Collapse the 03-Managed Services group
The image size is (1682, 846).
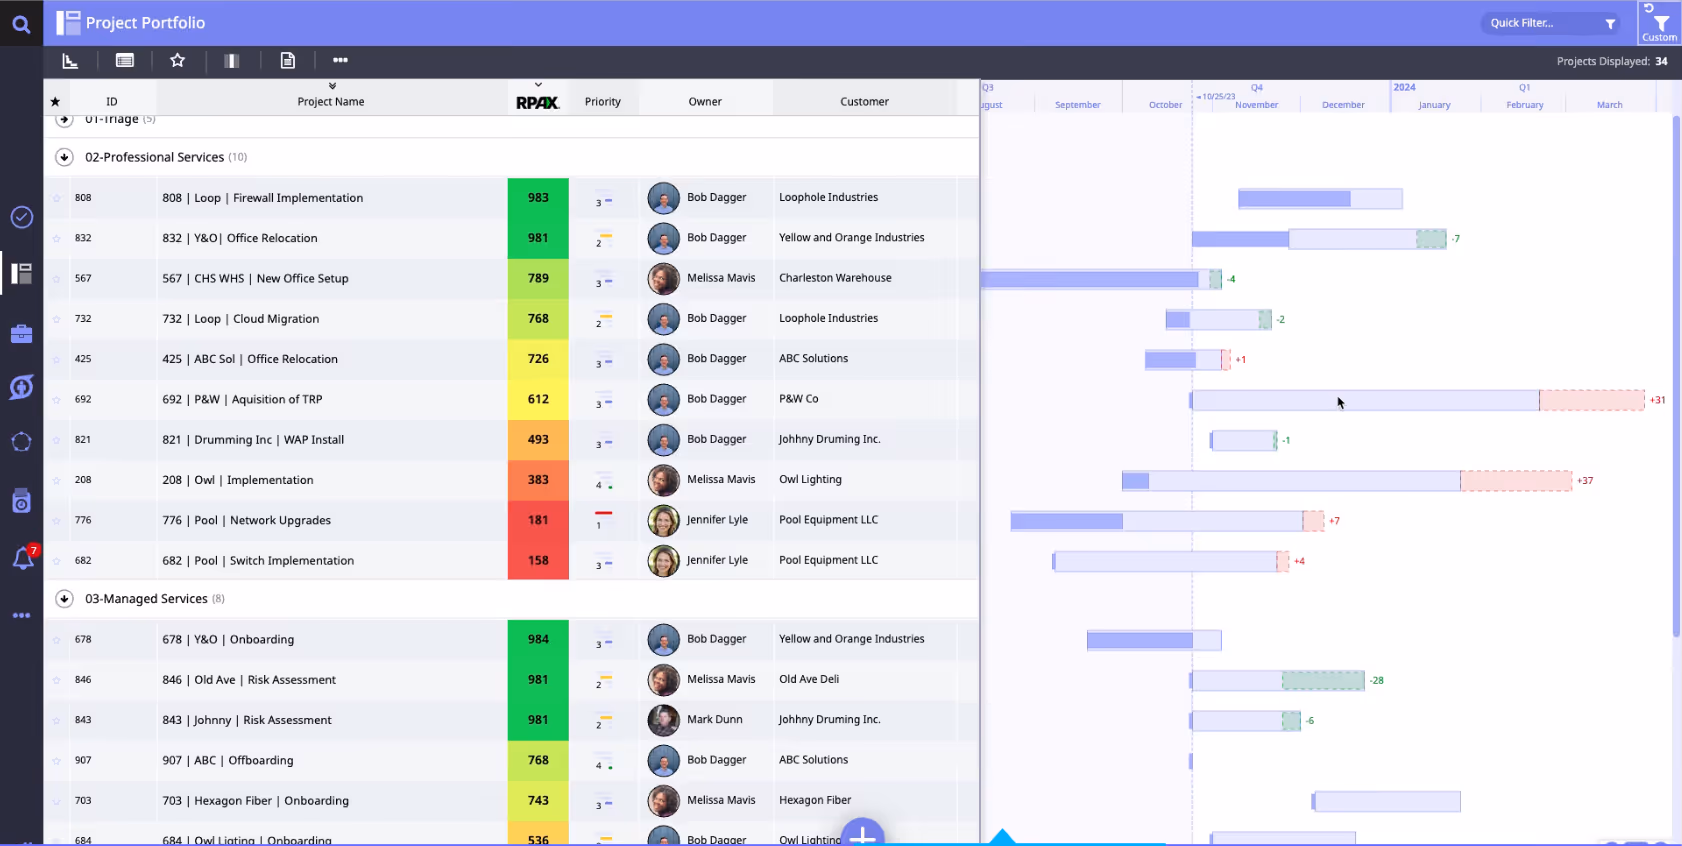pyautogui.click(x=64, y=599)
